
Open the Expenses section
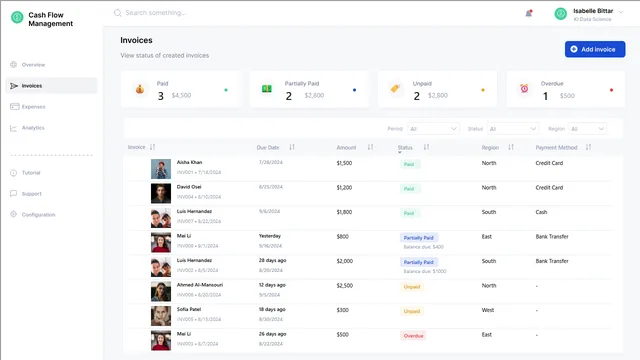coord(33,107)
